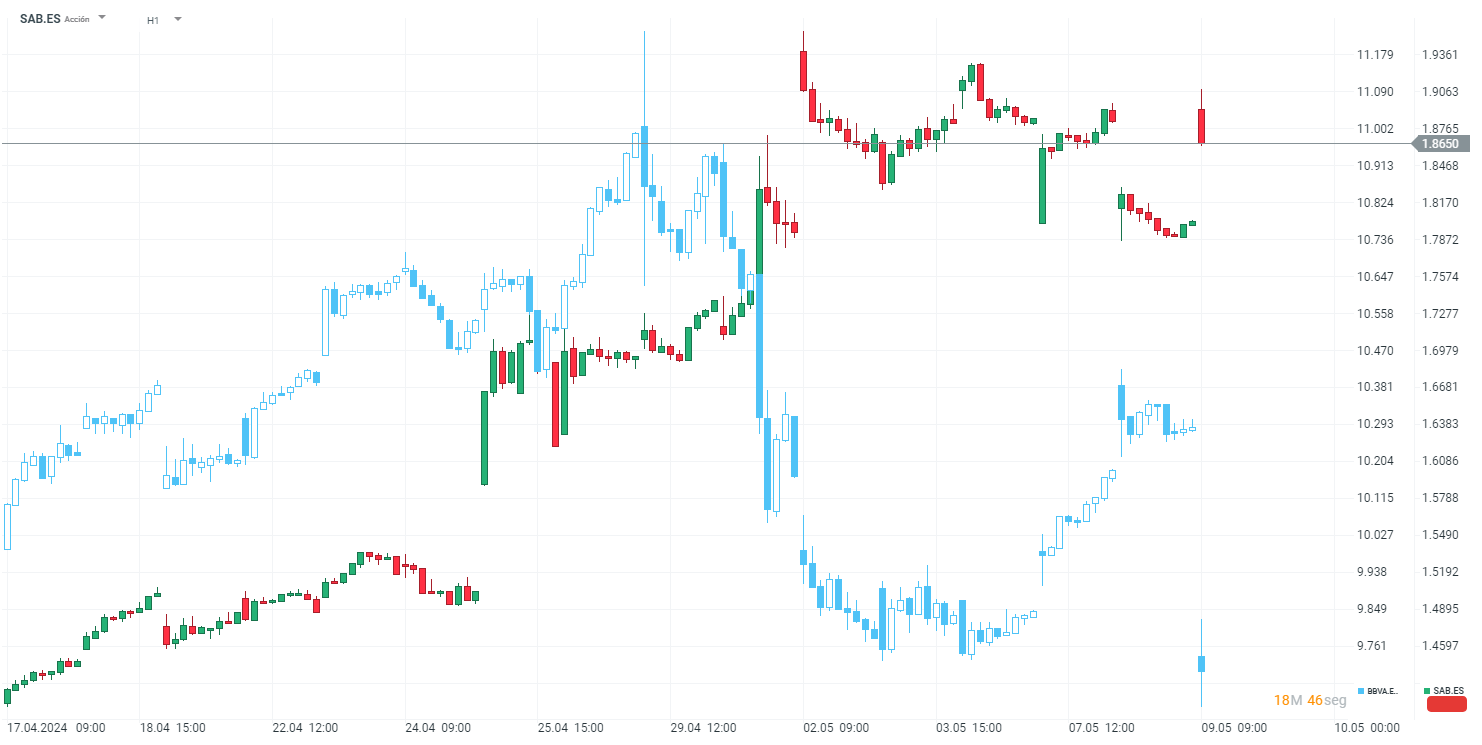1482x745 pixels.
Task: Click the 11.179 label on the price axis
Action: (1375, 55)
